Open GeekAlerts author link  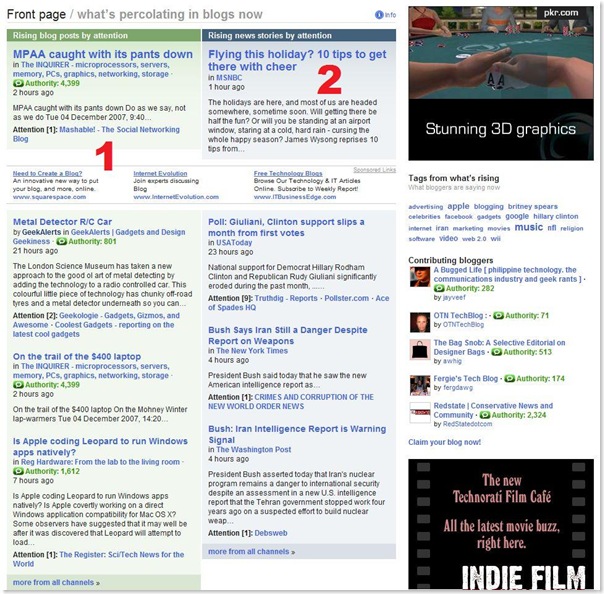coord(42,232)
